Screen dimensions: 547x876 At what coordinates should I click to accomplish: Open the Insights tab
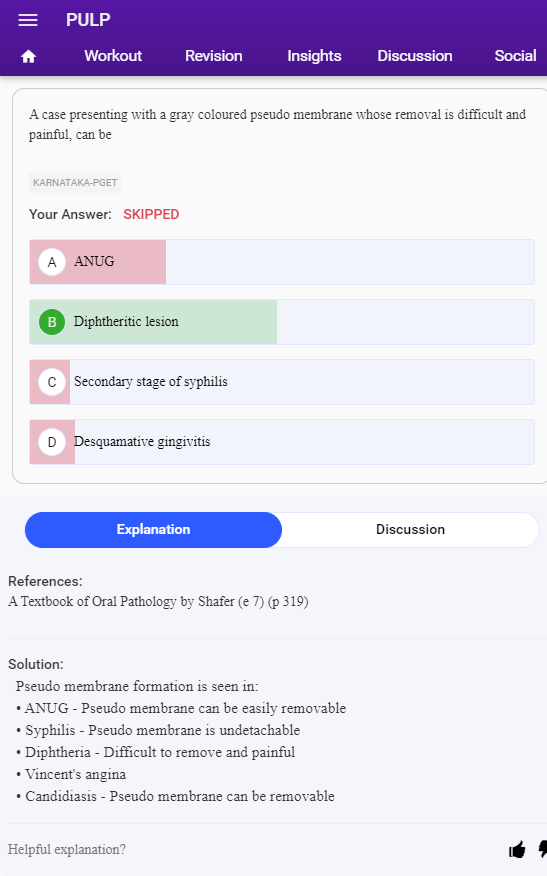[314, 56]
